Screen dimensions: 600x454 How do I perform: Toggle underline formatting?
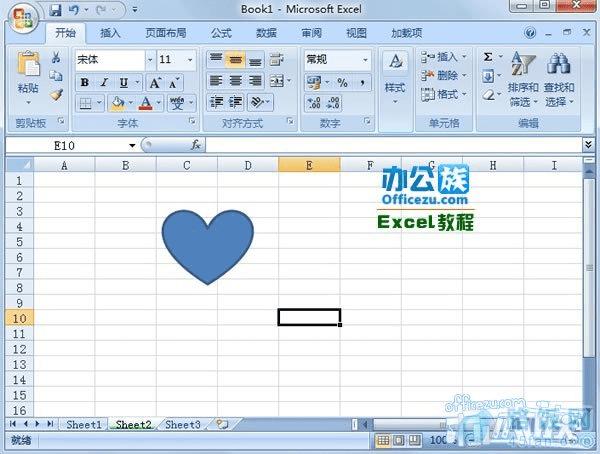[123, 82]
